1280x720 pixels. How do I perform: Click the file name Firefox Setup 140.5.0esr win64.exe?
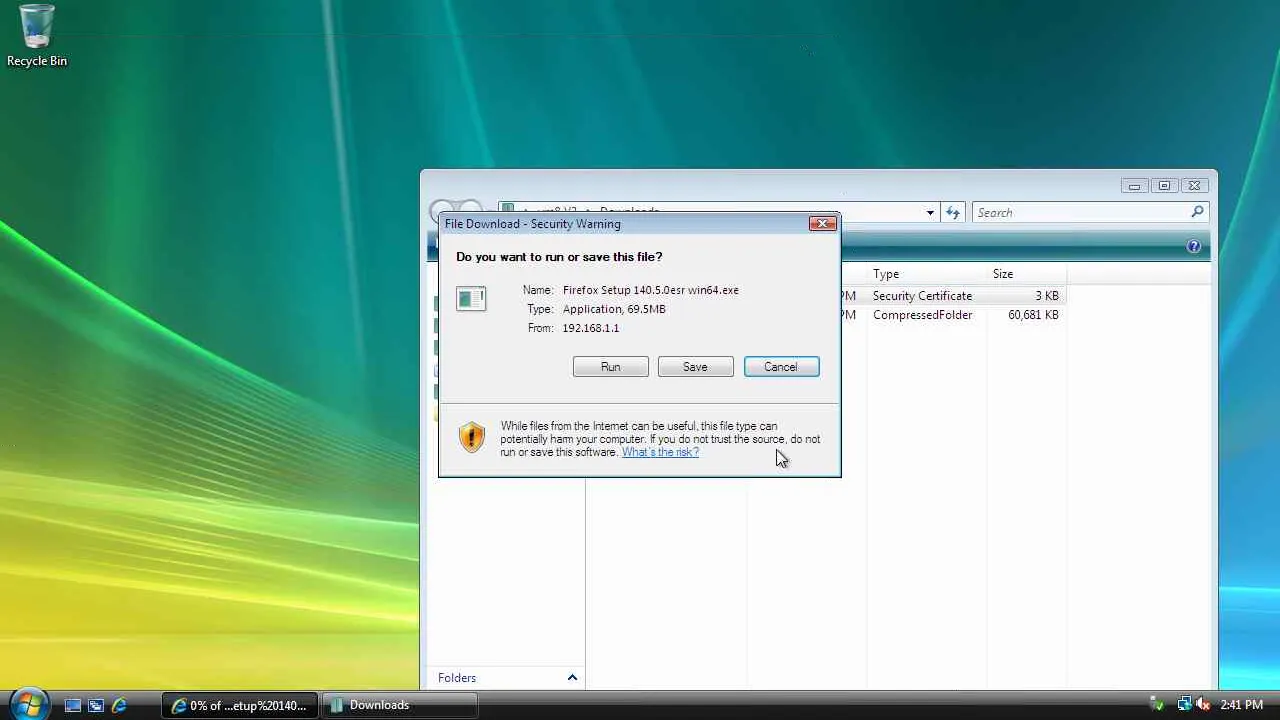pyautogui.click(x=651, y=290)
